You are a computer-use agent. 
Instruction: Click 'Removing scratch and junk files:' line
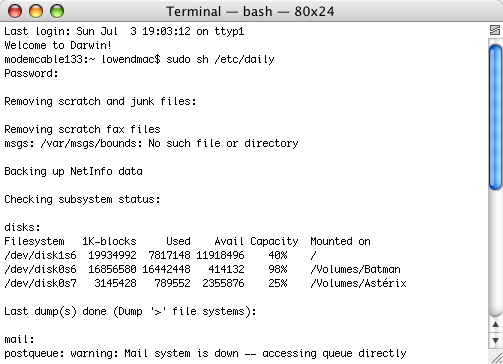pyautogui.click(x=100, y=101)
